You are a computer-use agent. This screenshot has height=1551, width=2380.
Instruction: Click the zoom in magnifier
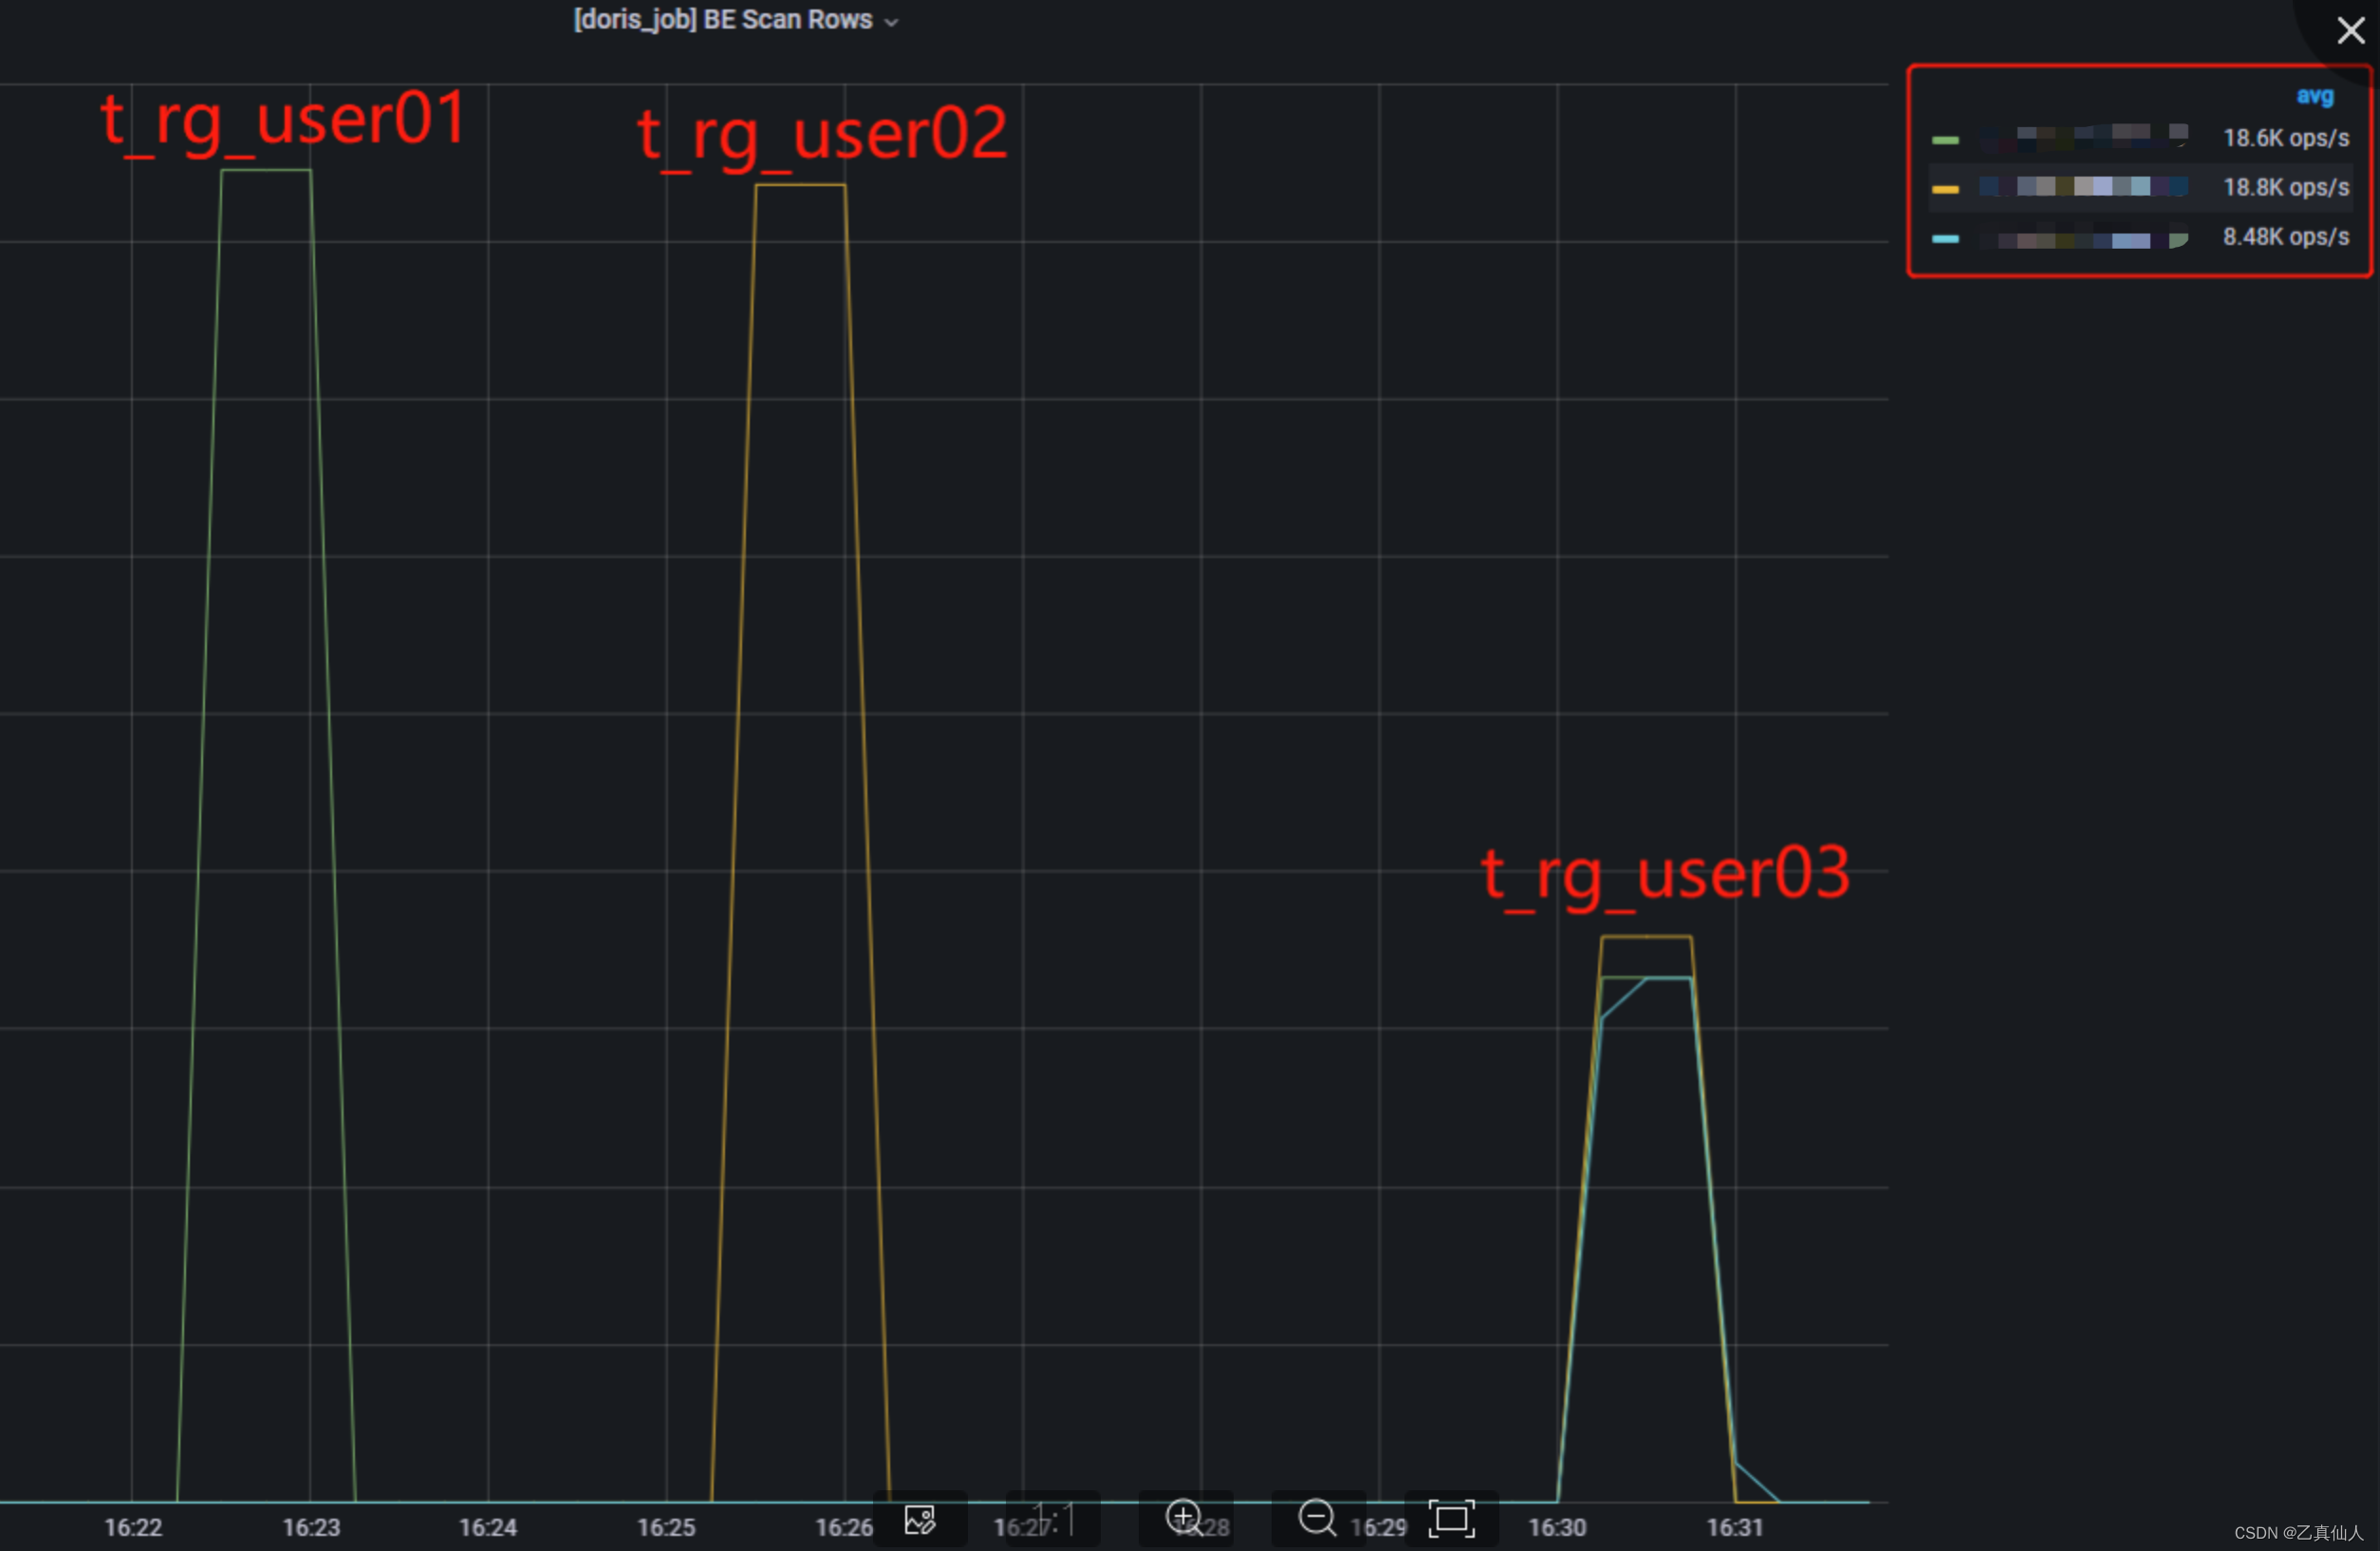point(1185,1518)
